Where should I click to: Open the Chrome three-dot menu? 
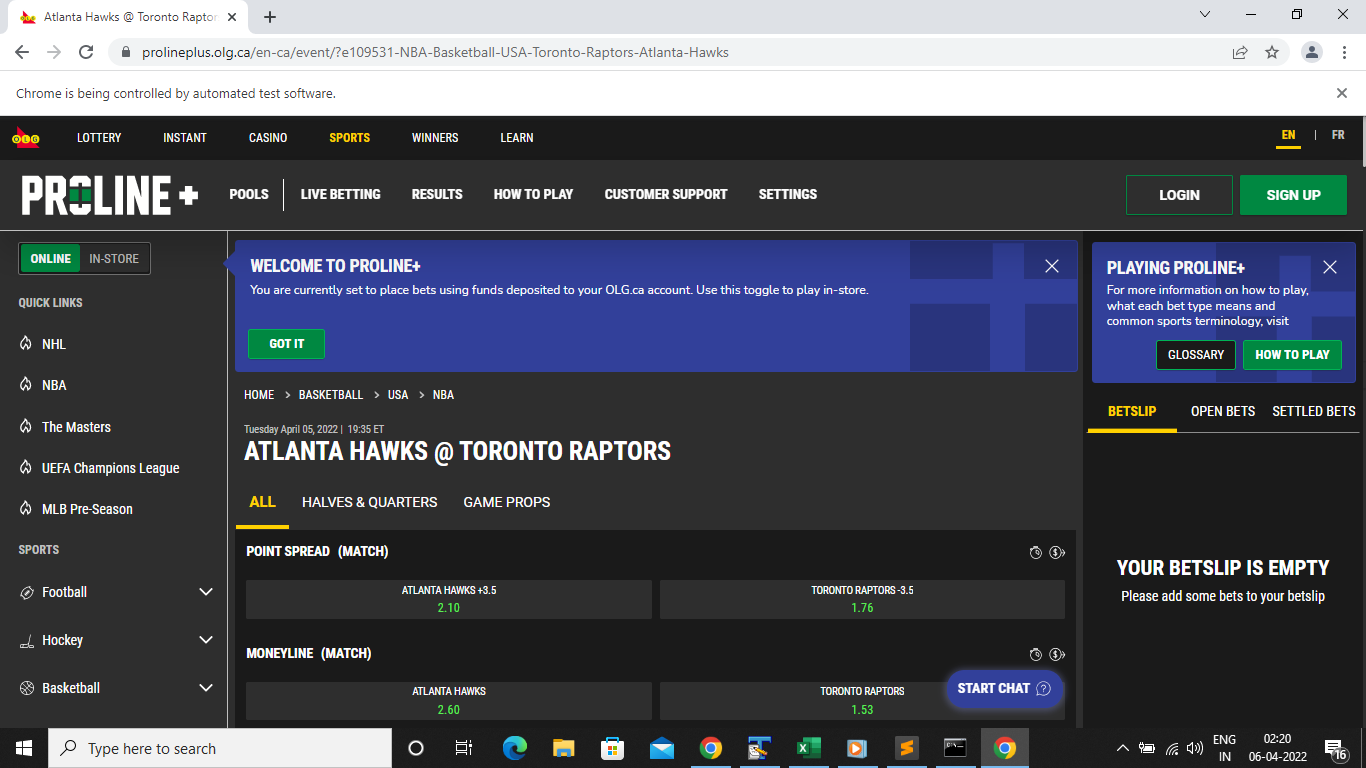[x=1344, y=52]
